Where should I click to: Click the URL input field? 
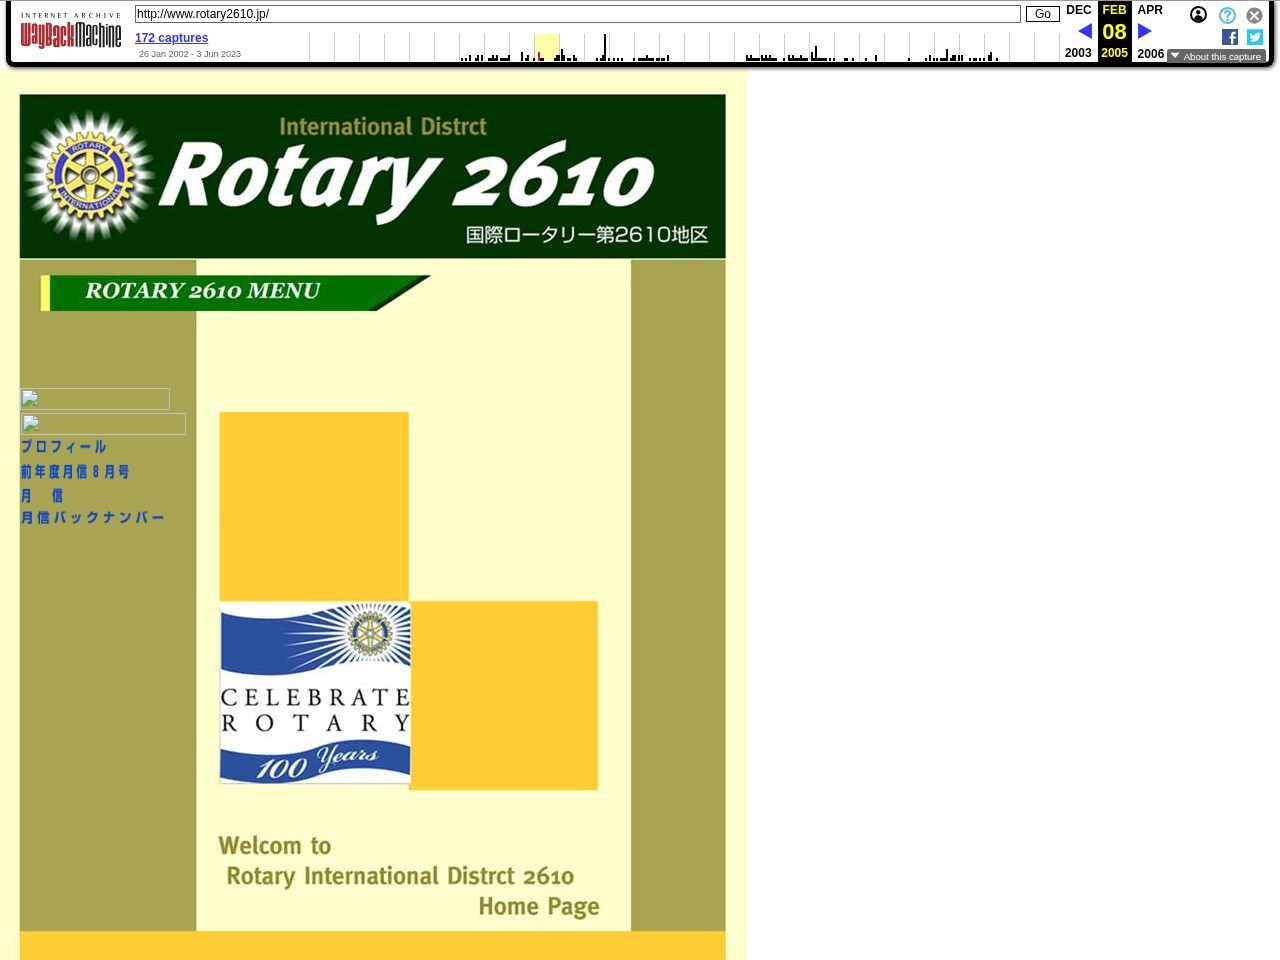[577, 14]
